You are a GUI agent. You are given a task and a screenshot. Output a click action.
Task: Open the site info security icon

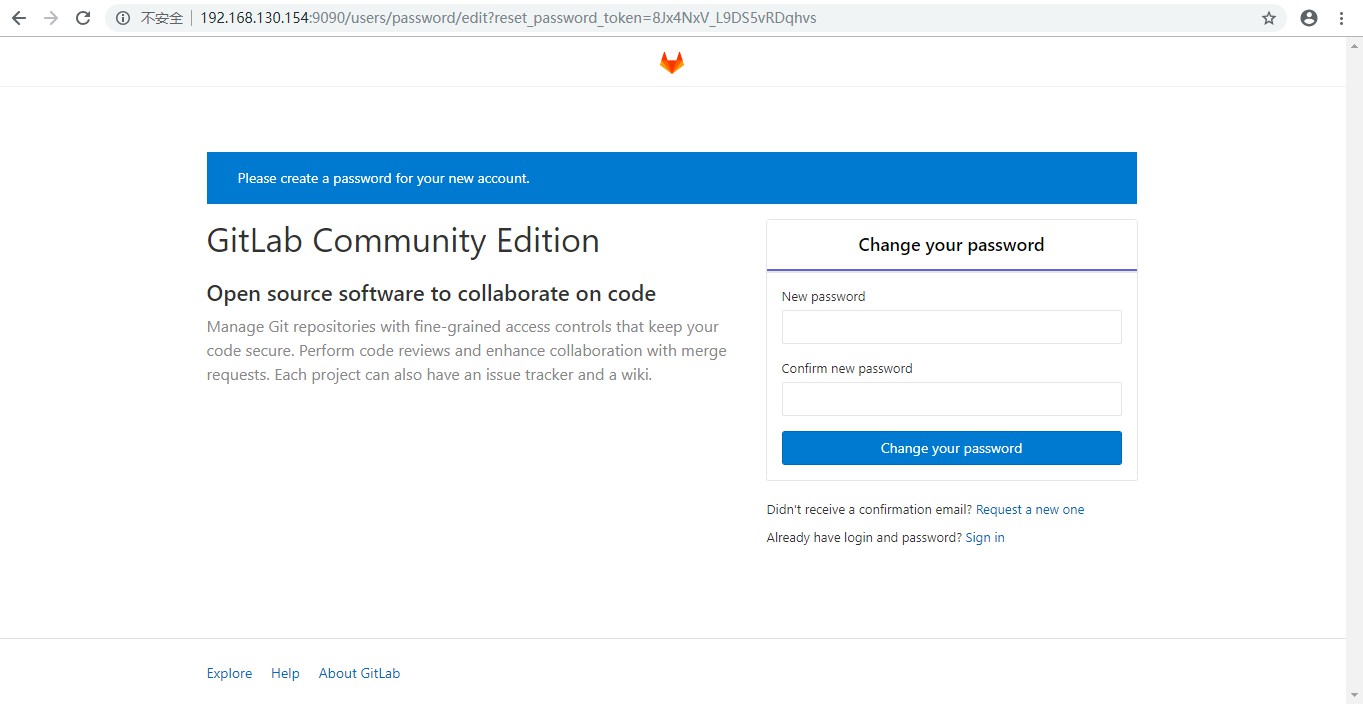123,18
